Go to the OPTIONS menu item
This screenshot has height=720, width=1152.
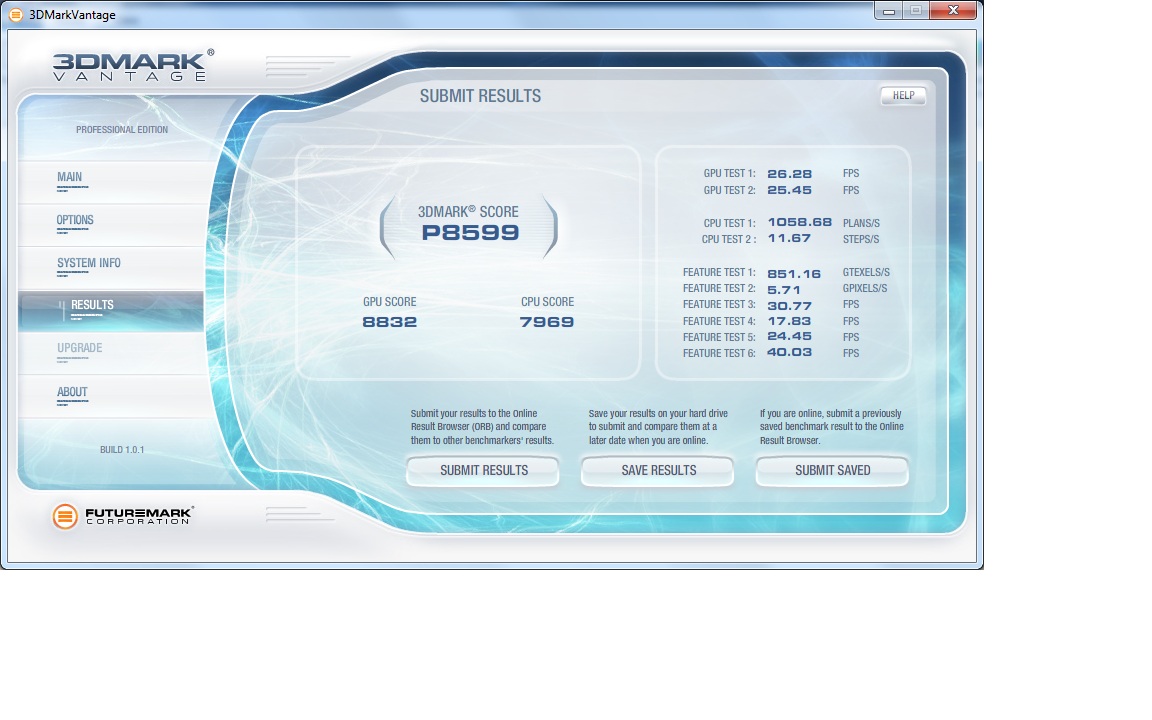(x=111, y=223)
